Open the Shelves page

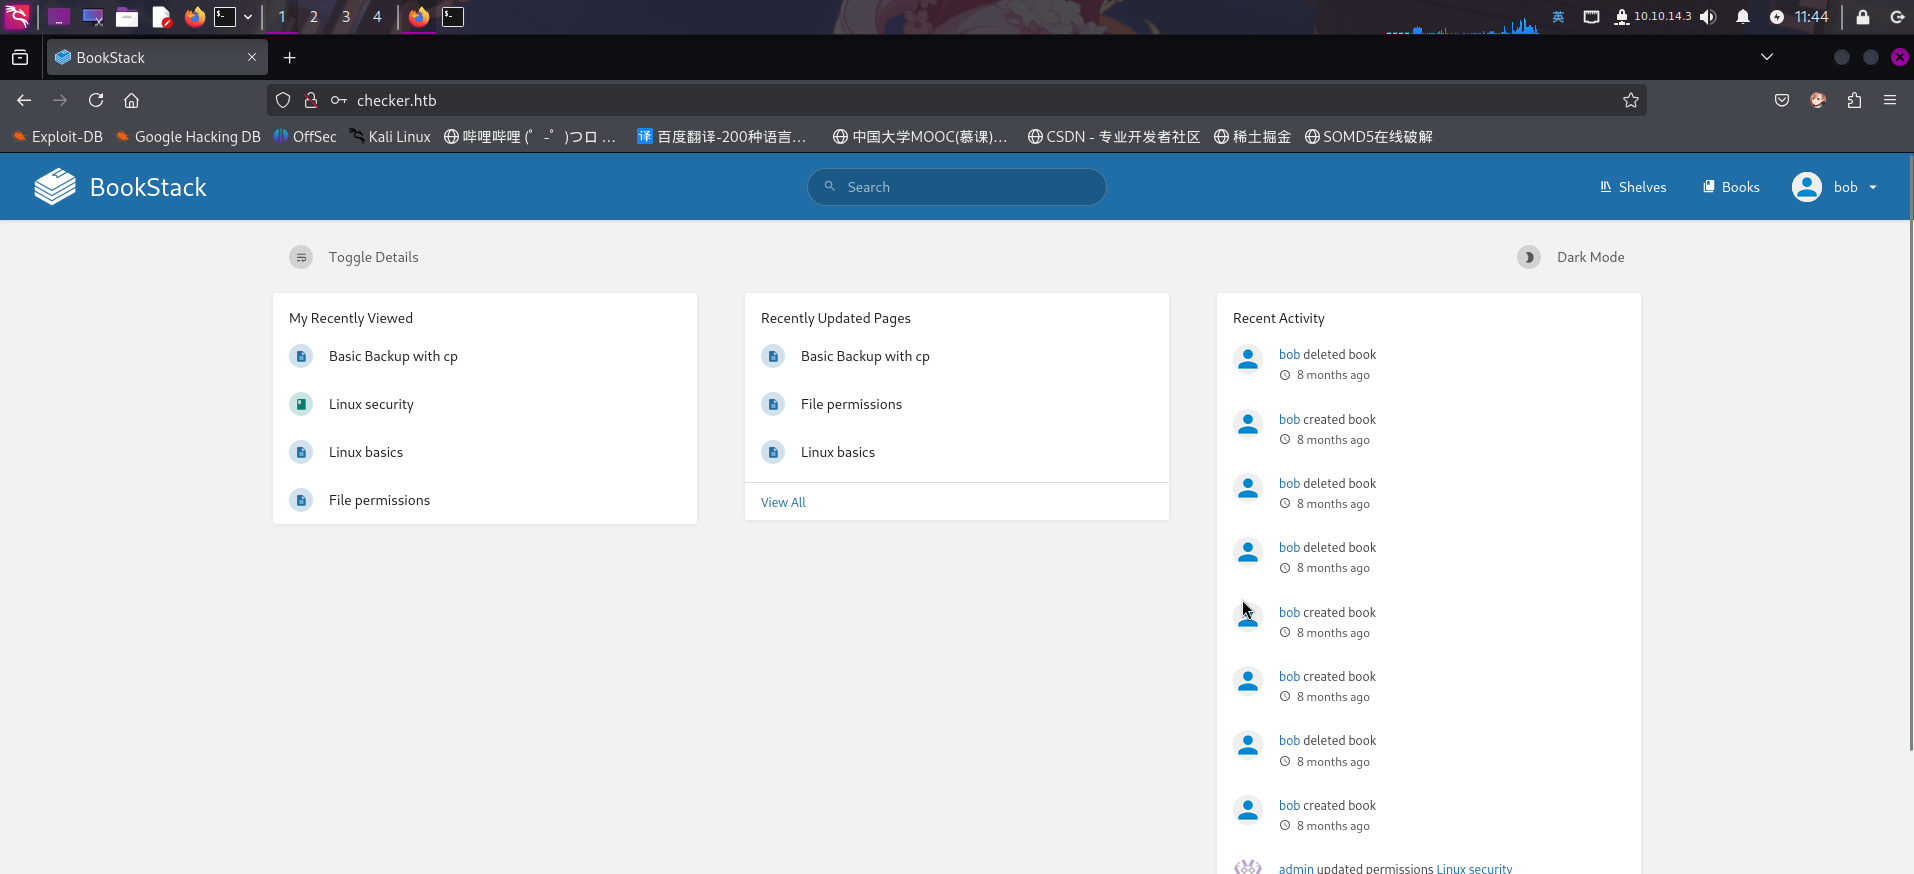pyautogui.click(x=1633, y=187)
